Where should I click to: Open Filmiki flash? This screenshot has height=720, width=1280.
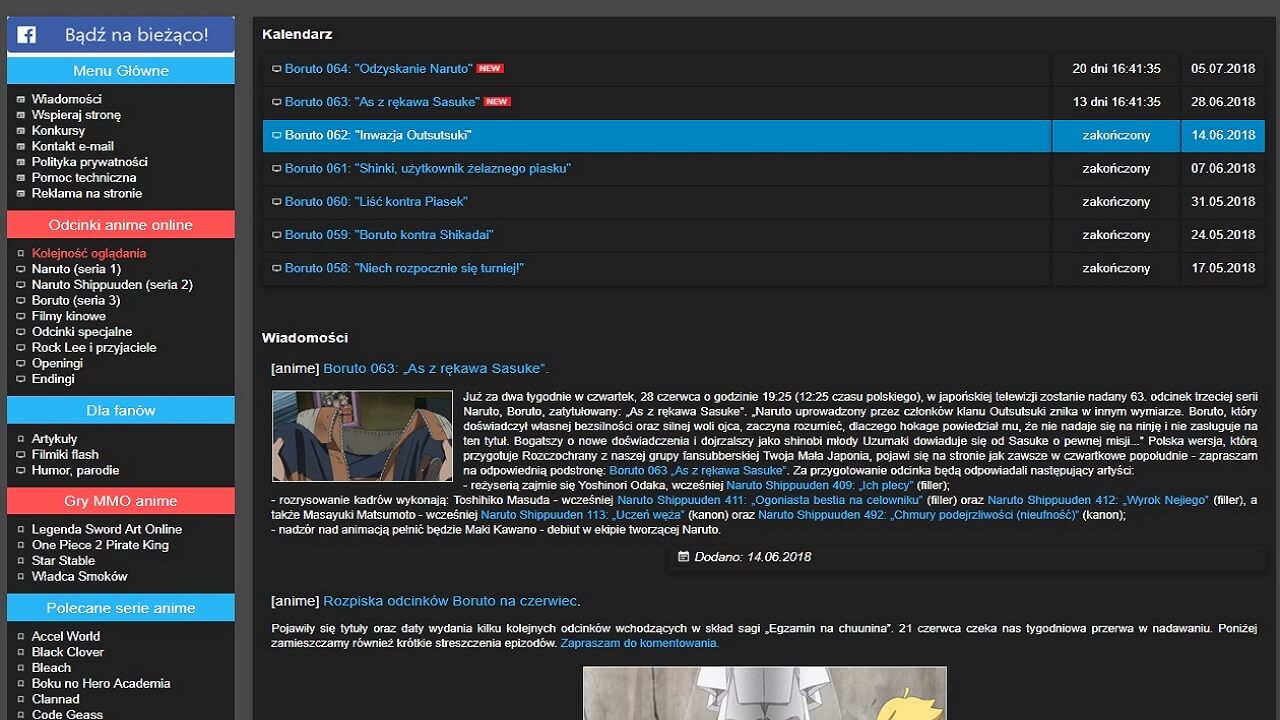point(65,455)
